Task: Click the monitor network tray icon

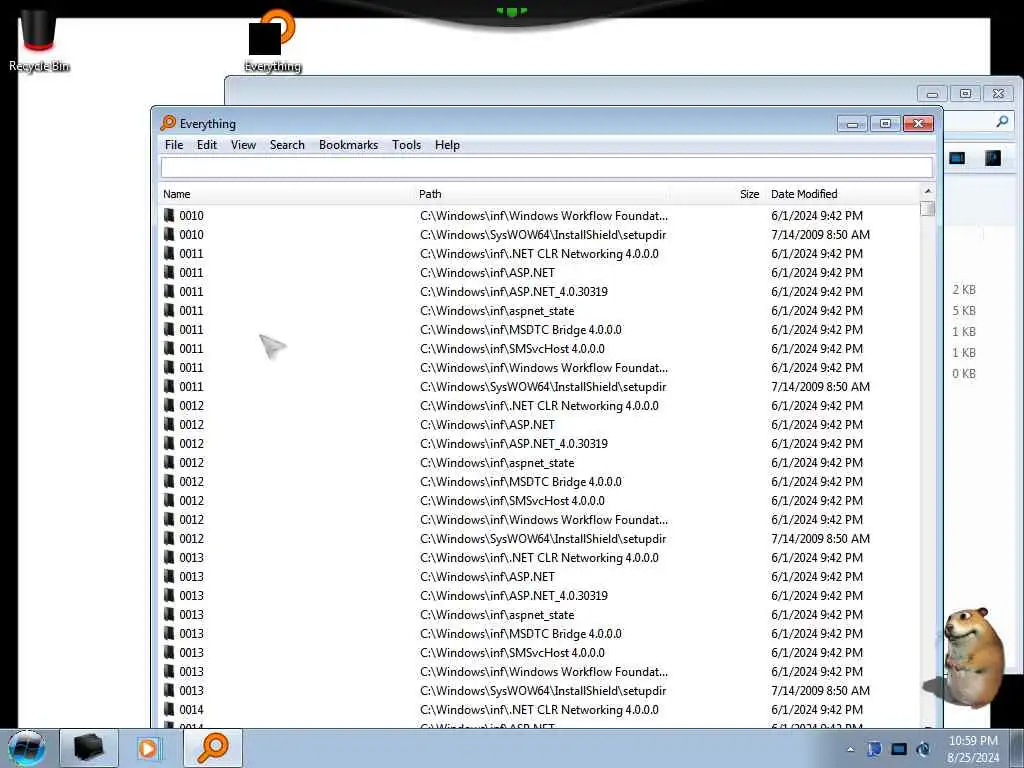Action: click(x=899, y=749)
